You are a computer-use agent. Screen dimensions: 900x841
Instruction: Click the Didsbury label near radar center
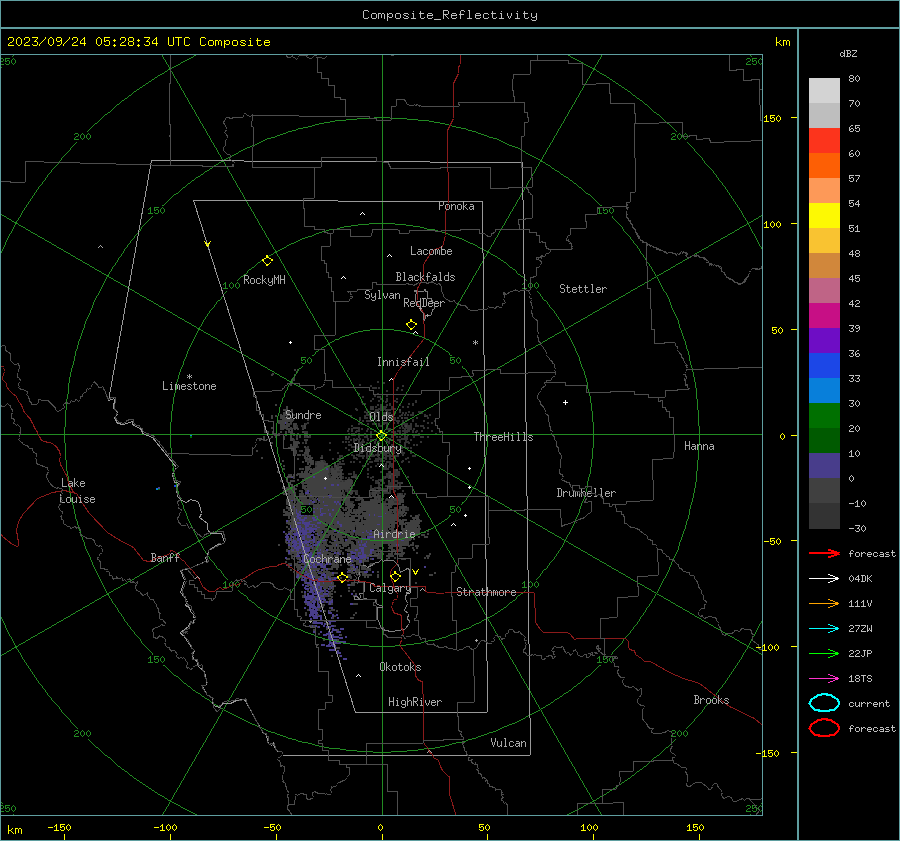(x=378, y=448)
